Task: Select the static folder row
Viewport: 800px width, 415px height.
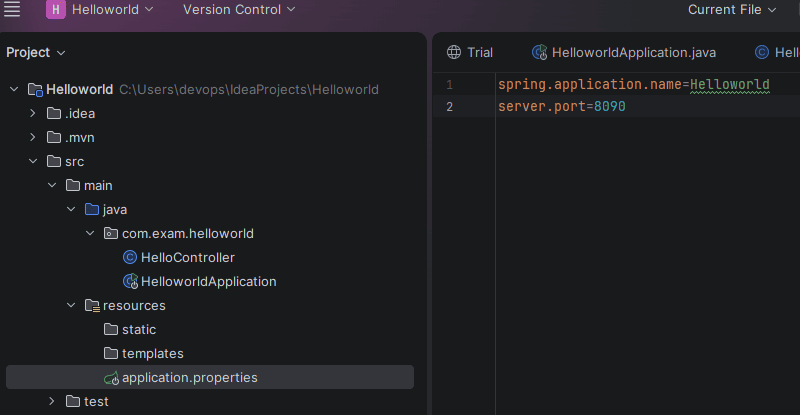Action: [210, 329]
